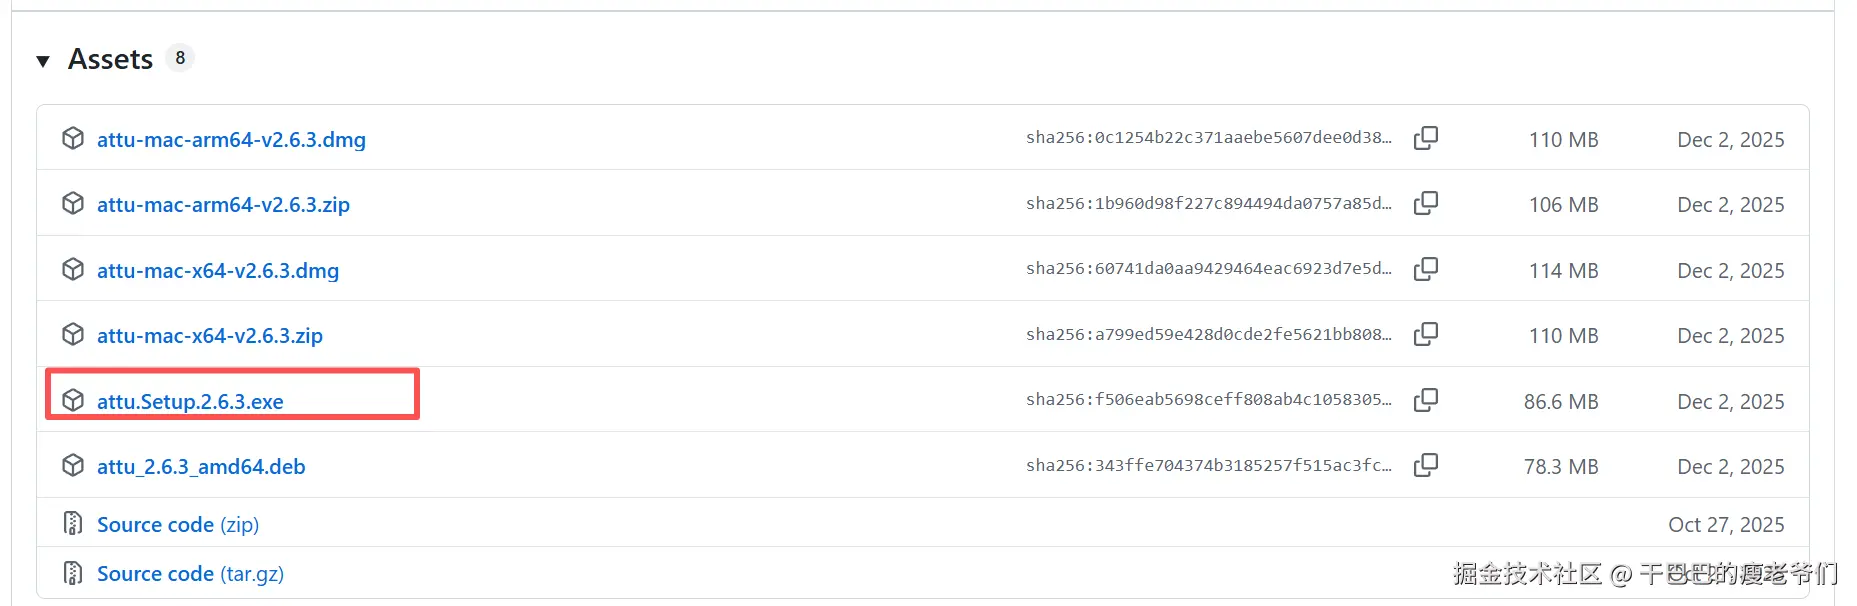Download Source code (zip)
The height and width of the screenshot is (606, 1857).
tap(178, 525)
